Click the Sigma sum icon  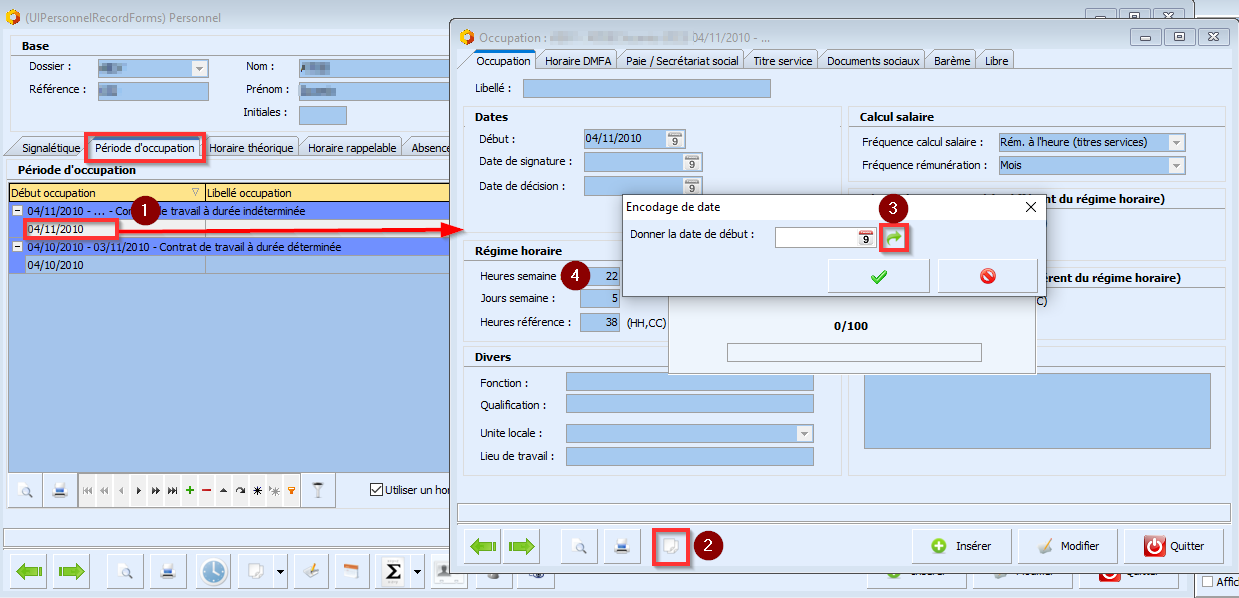pos(394,571)
